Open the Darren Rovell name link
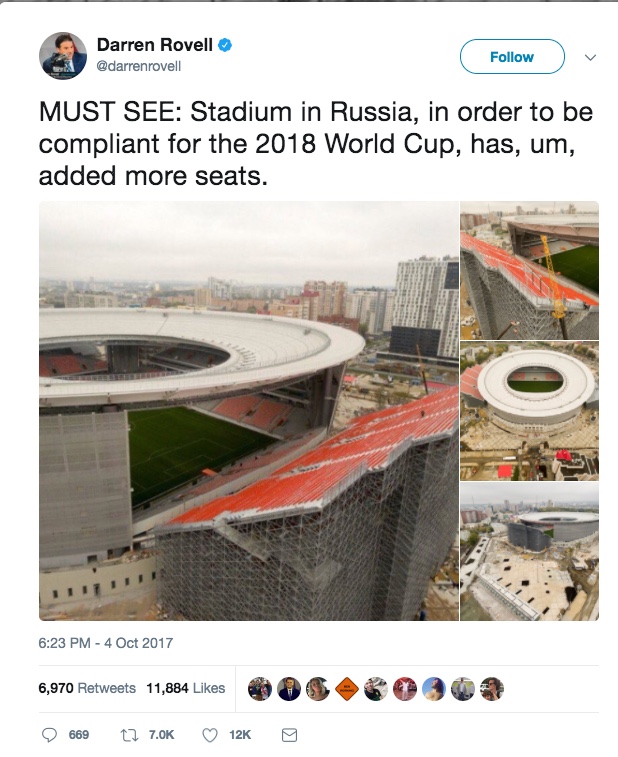Viewport: 618px width, 757px height. 156,45
